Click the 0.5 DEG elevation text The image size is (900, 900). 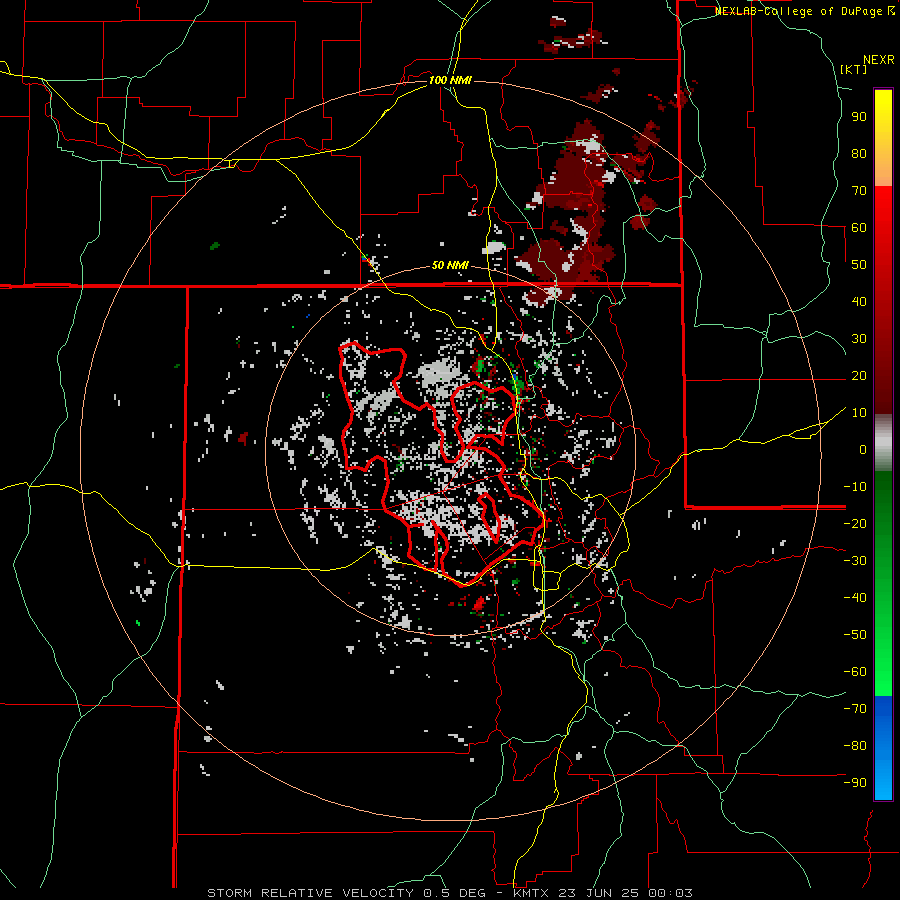(453, 893)
